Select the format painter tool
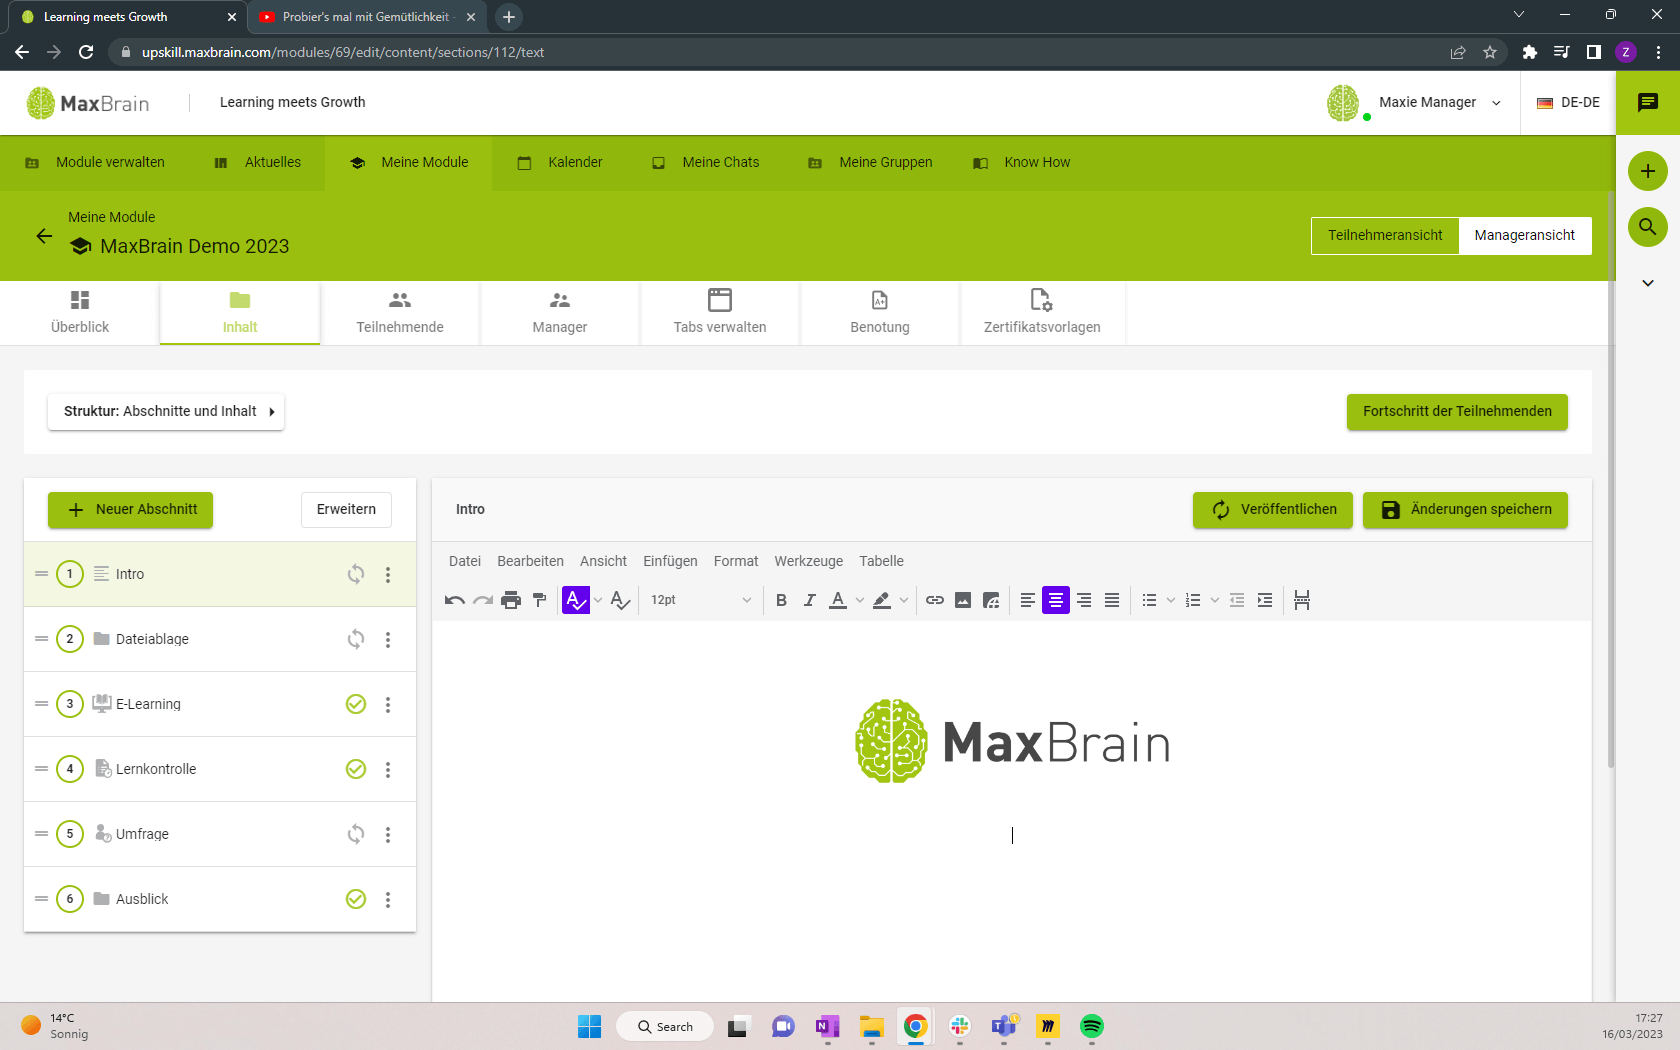1680x1050 pixels. point(539,600)
